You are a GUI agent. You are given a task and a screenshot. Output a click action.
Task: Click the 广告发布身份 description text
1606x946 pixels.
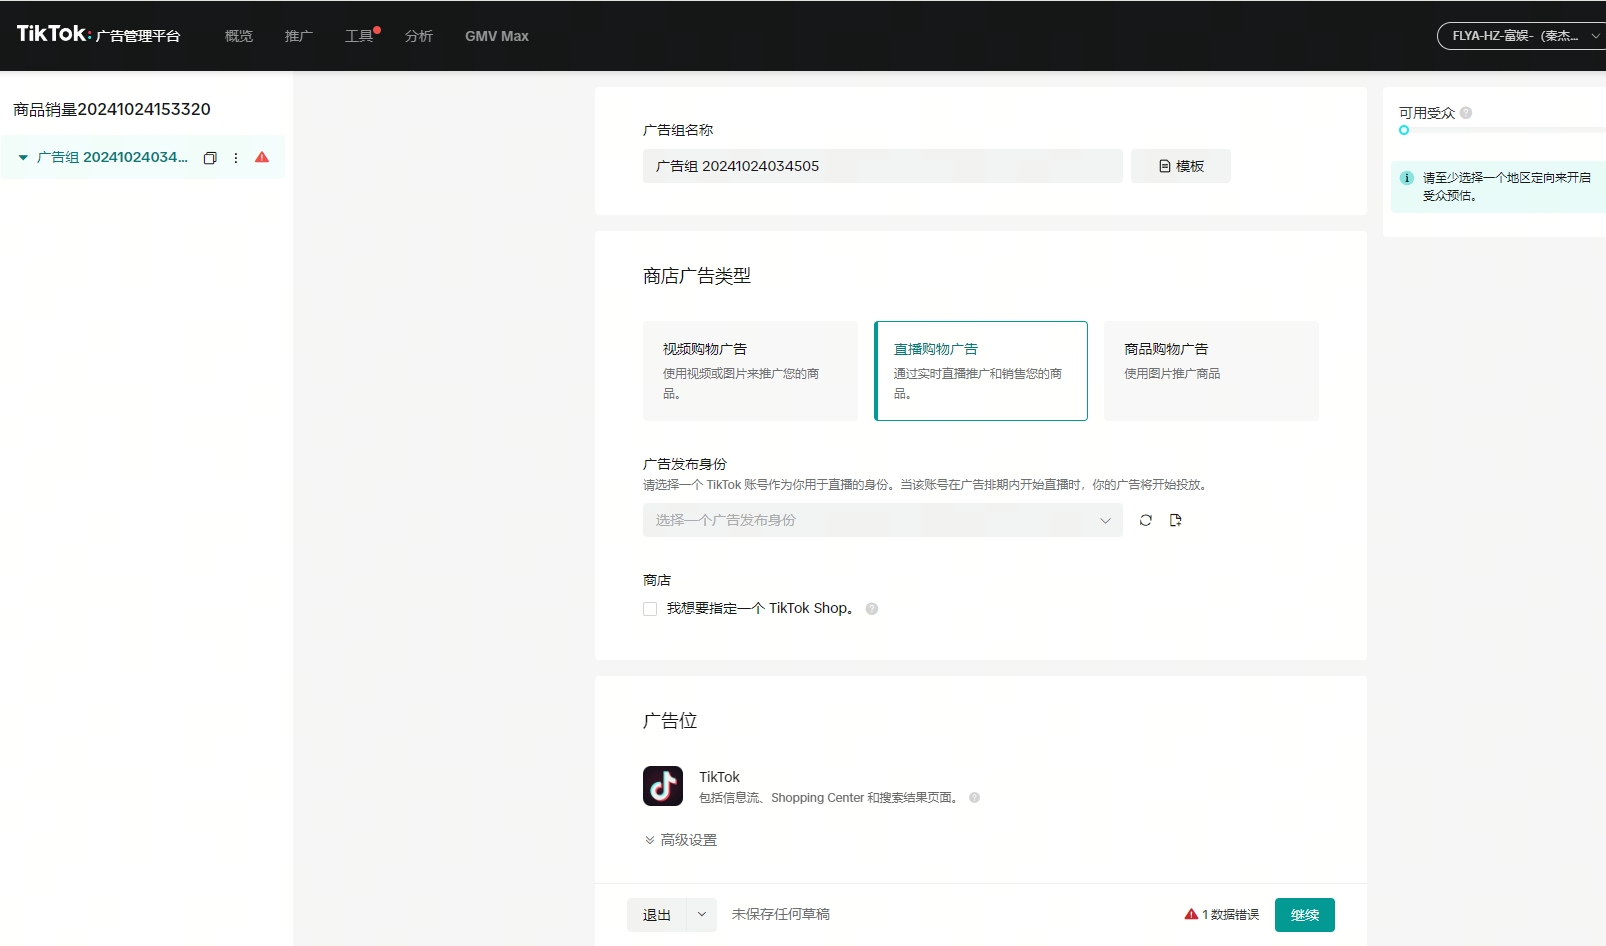(x=927, y=485)
